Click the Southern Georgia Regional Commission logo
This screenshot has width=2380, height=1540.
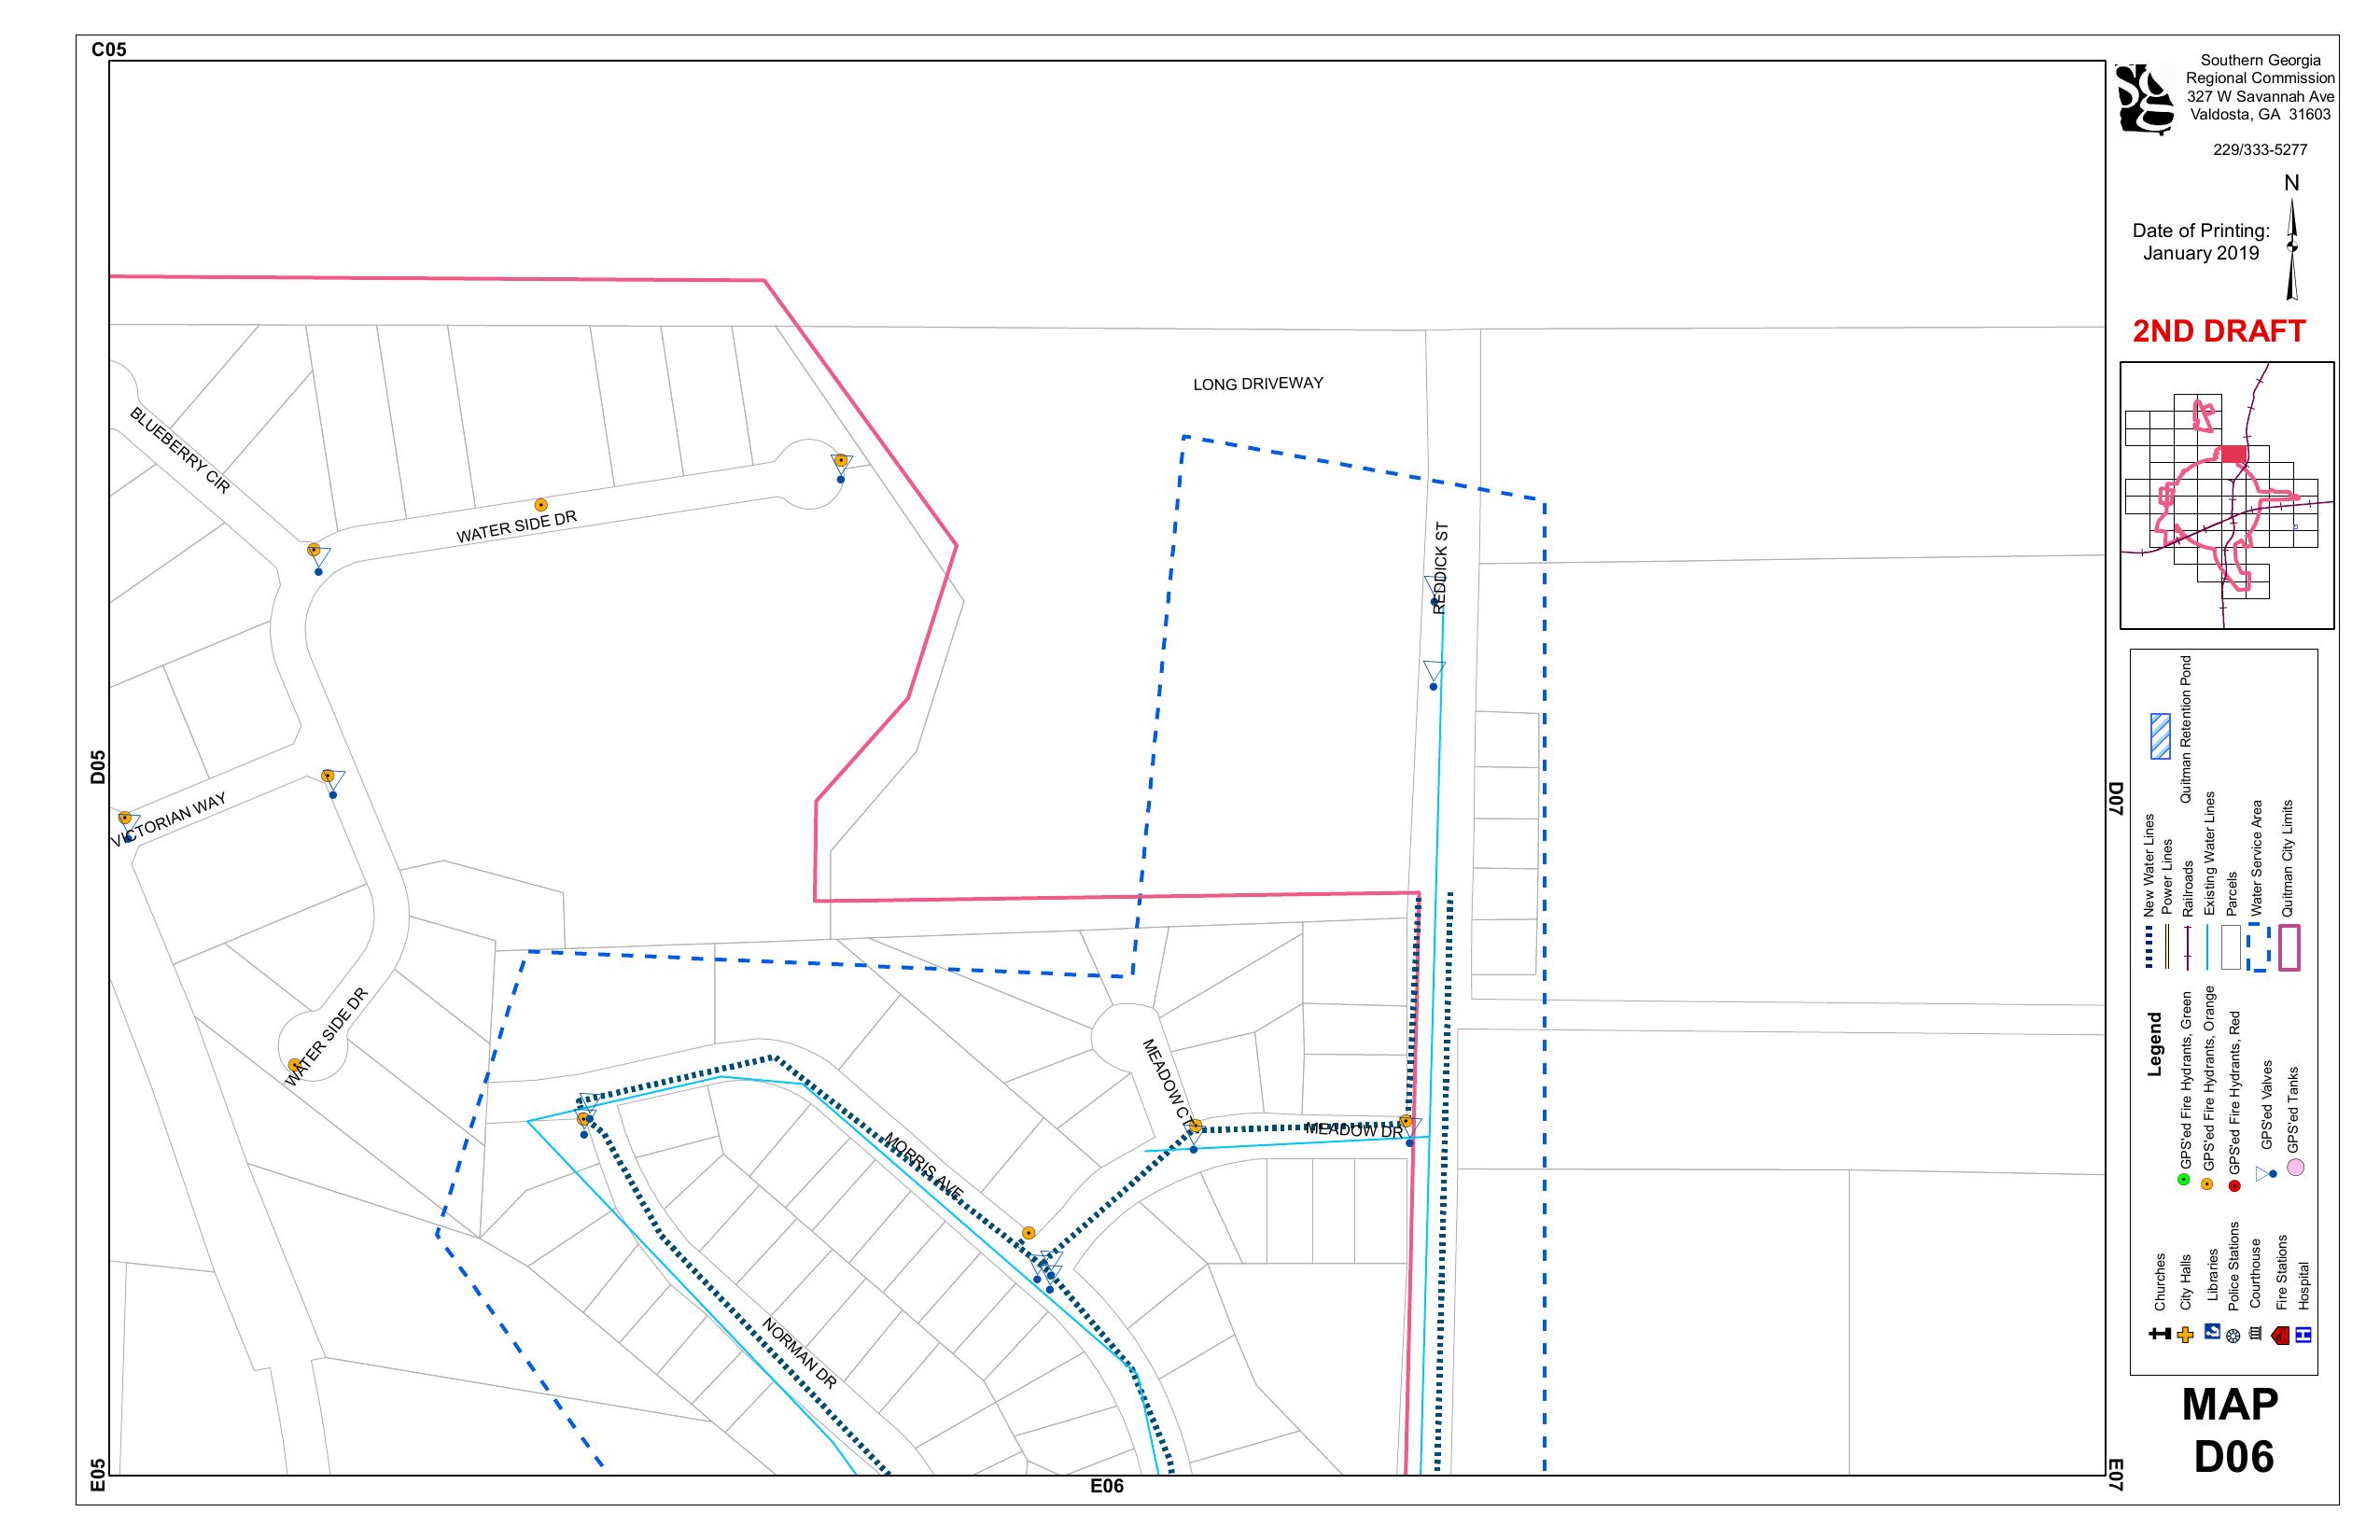click(2145, 98)
